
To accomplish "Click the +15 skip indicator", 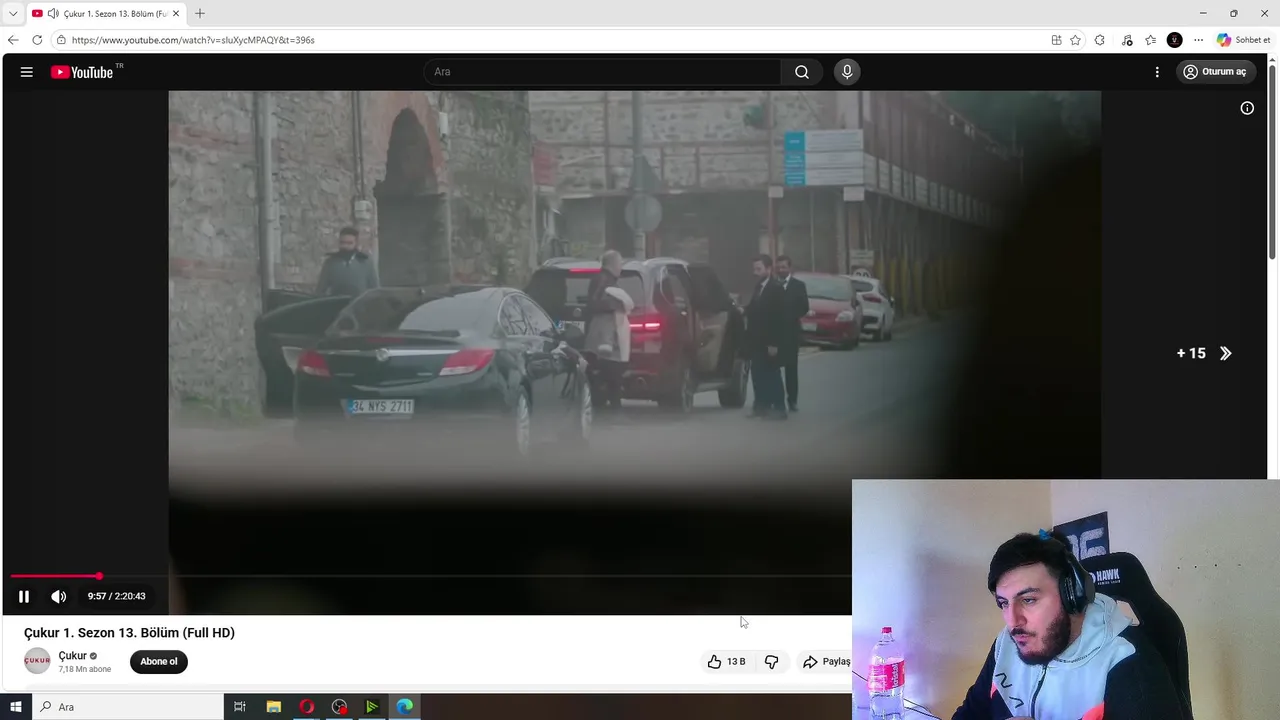I will (x=1191, y=353).
